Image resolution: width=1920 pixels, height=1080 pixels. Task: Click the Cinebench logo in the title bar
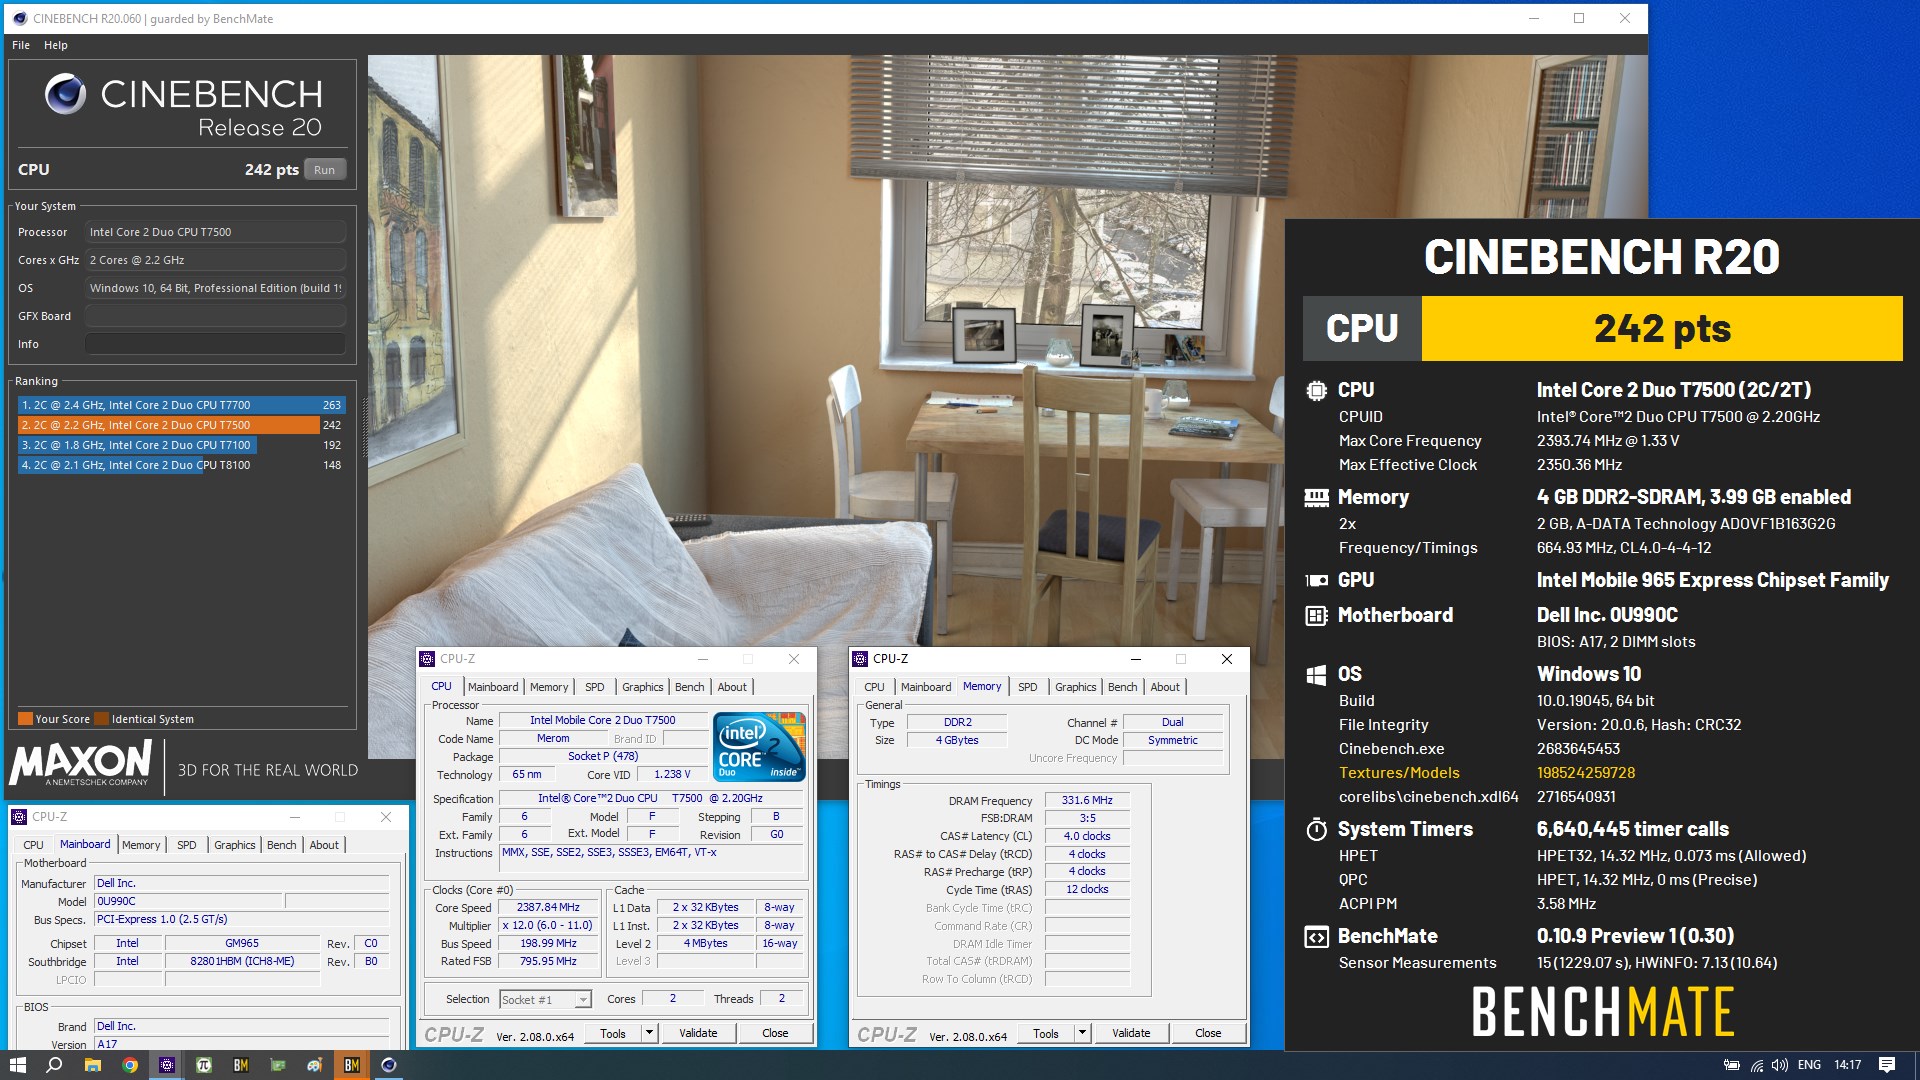tap(20, 18)
